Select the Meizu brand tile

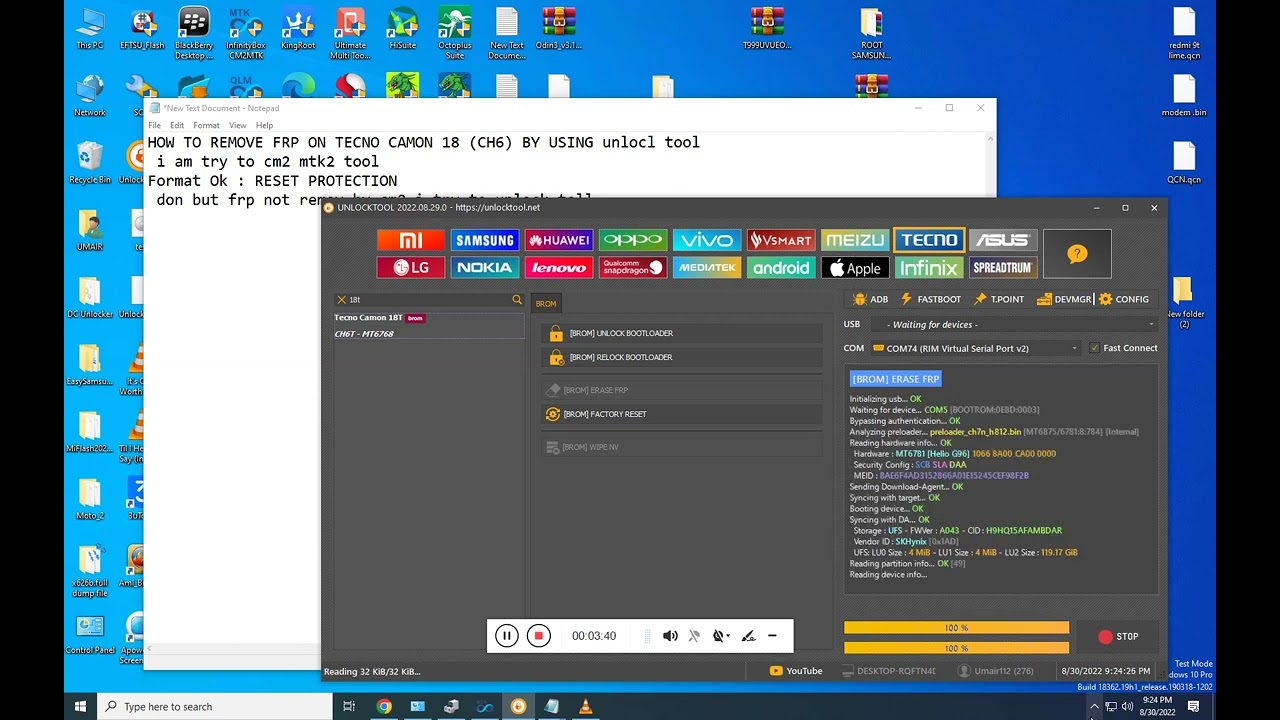(854, 240)
